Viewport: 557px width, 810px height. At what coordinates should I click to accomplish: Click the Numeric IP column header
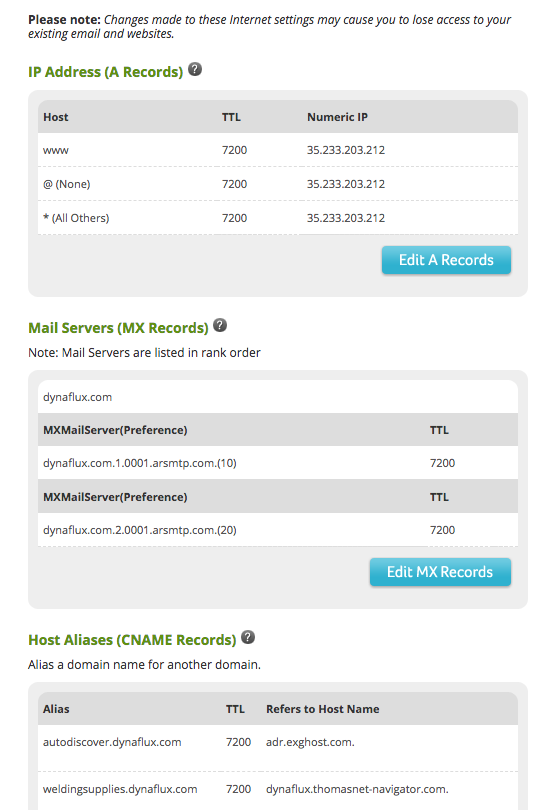tap(337, 117)
